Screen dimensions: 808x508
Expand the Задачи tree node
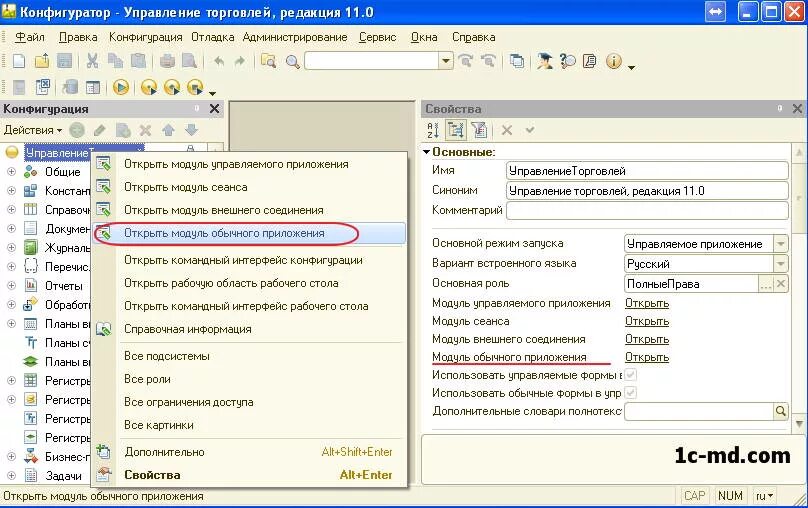click(11, 476)
